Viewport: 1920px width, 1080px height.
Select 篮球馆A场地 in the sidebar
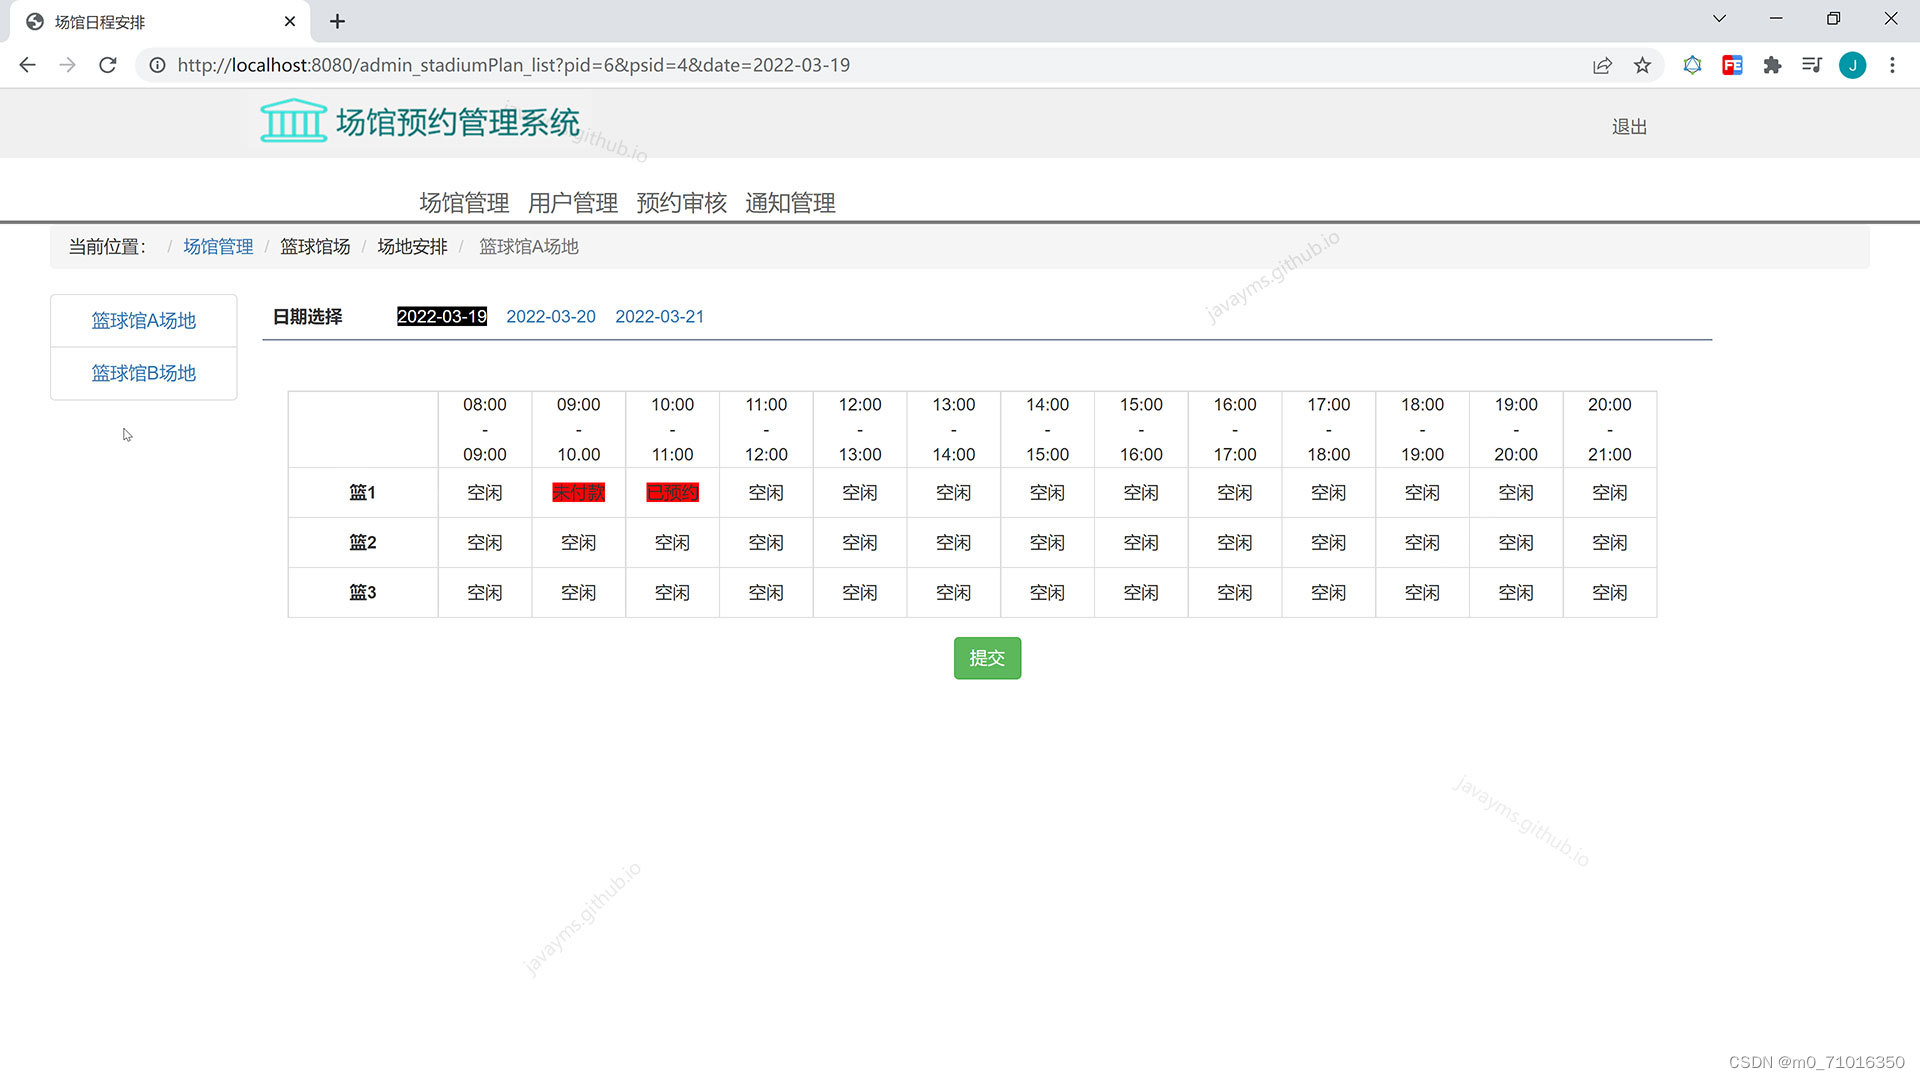pyautogui.click(x=143, y=321)
